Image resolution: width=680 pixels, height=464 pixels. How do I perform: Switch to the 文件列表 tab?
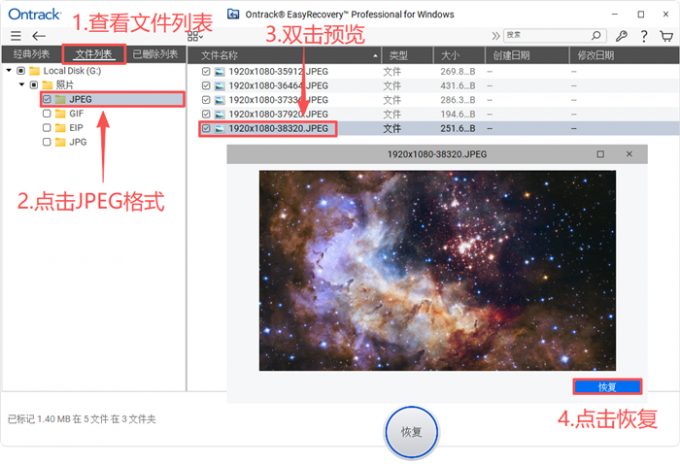coord(94,54)
